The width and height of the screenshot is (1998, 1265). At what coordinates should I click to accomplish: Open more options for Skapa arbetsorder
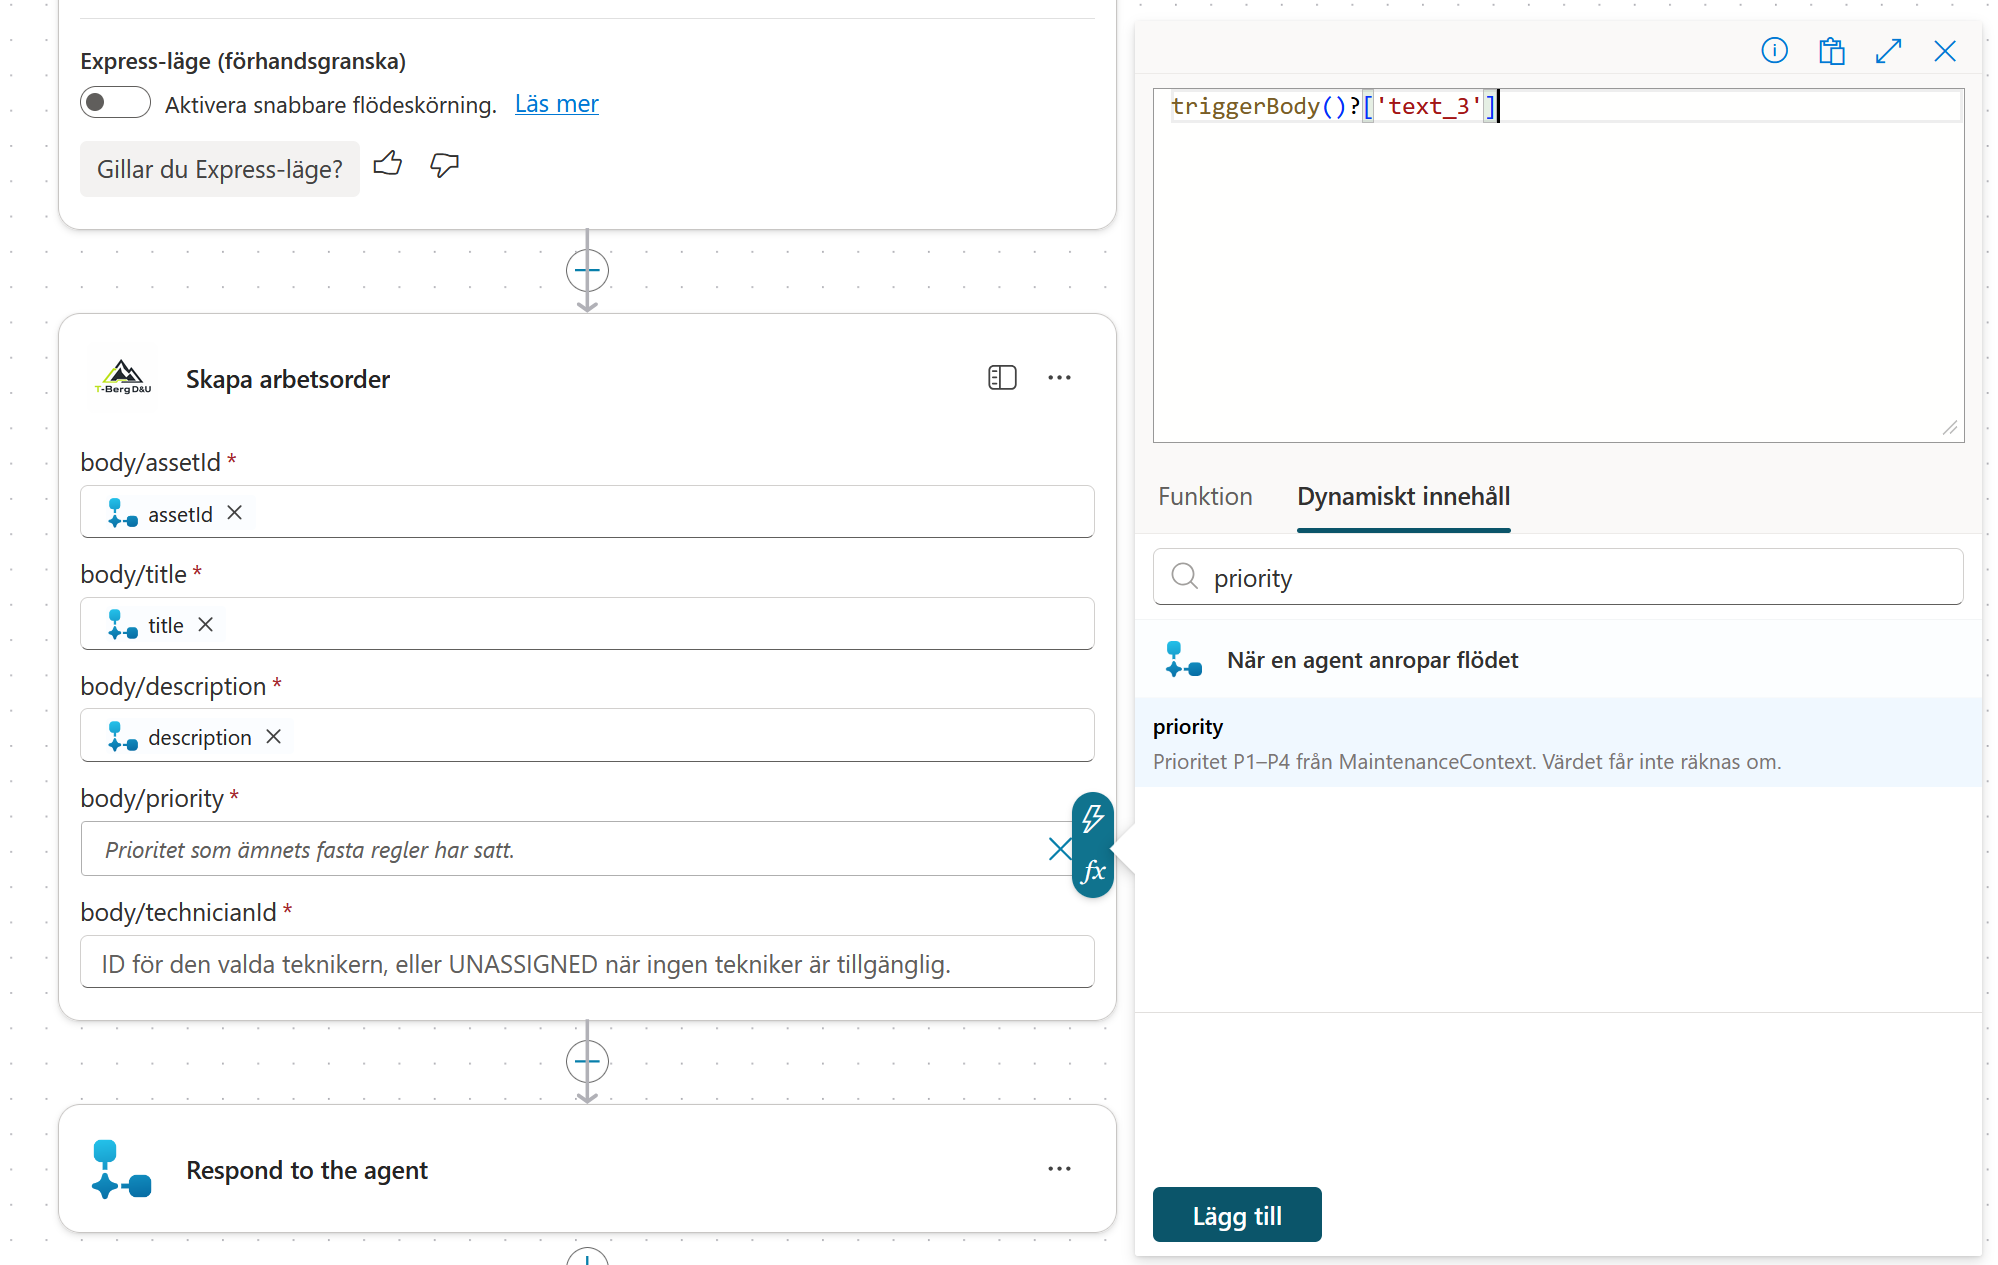coord(1059,378)
